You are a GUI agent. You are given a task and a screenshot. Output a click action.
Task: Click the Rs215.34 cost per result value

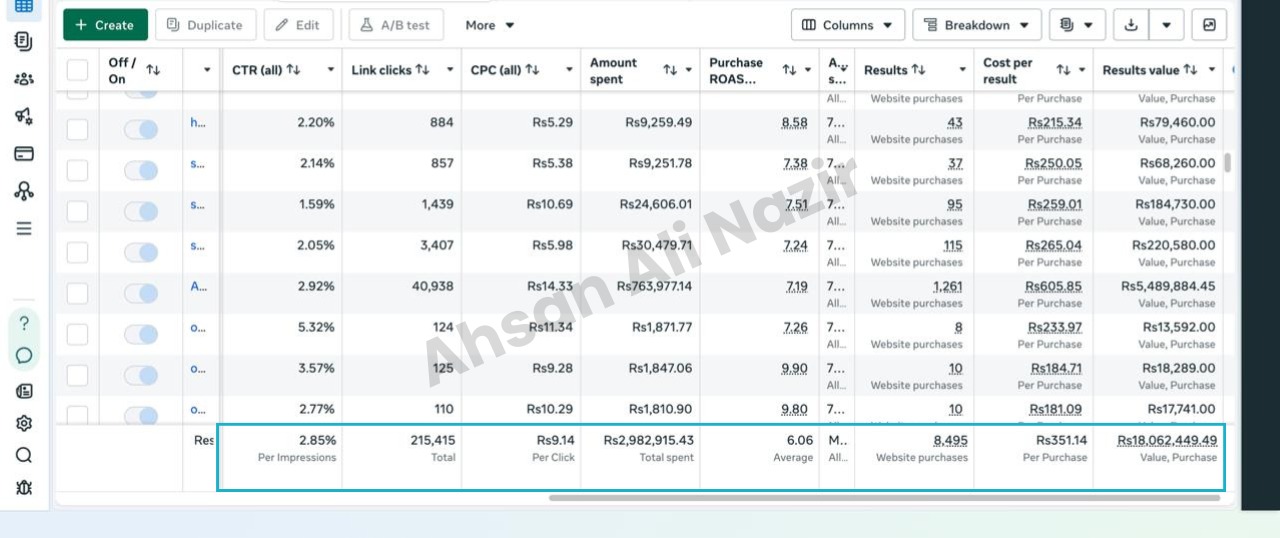coord(1055,123)
